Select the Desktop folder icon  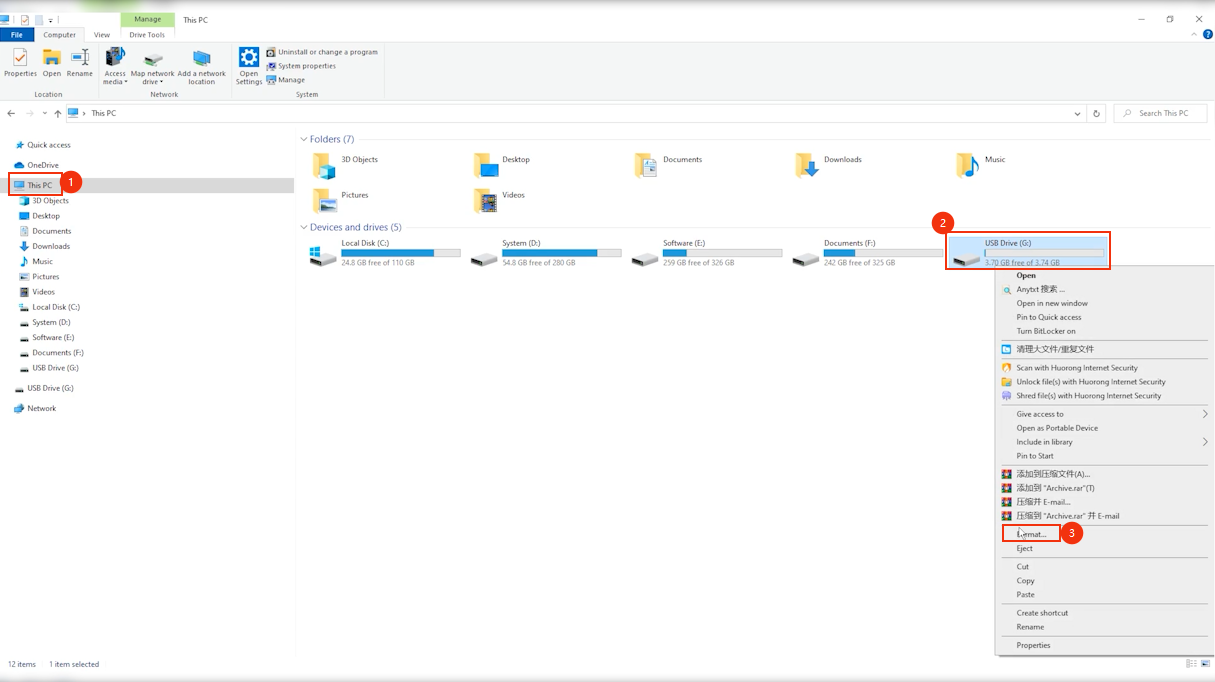point(485,165)
